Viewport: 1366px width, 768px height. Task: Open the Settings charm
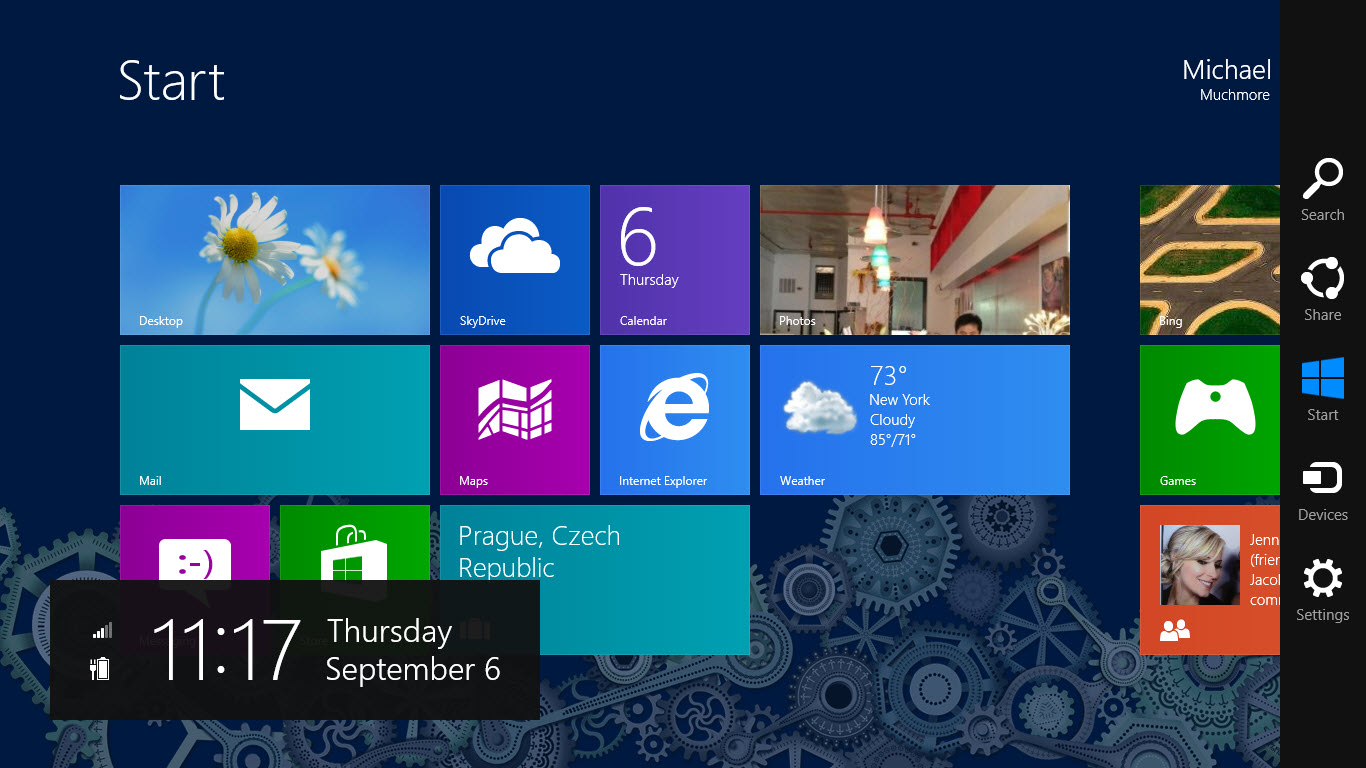point(1322,590)
